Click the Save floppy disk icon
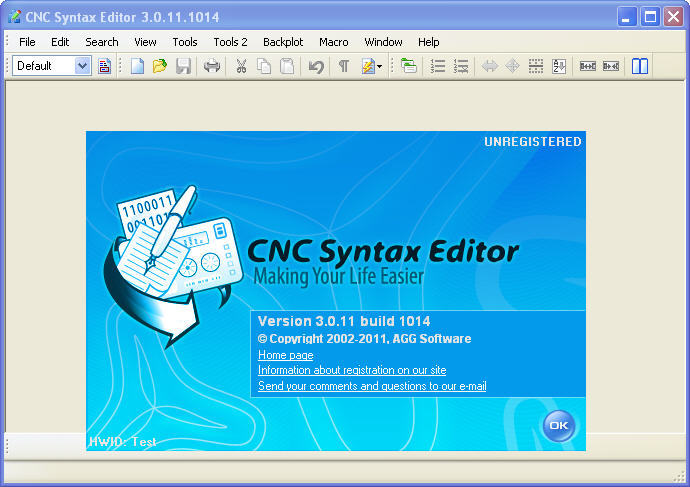Viewport: 690px width, 487px height. (x=183, y=66)
